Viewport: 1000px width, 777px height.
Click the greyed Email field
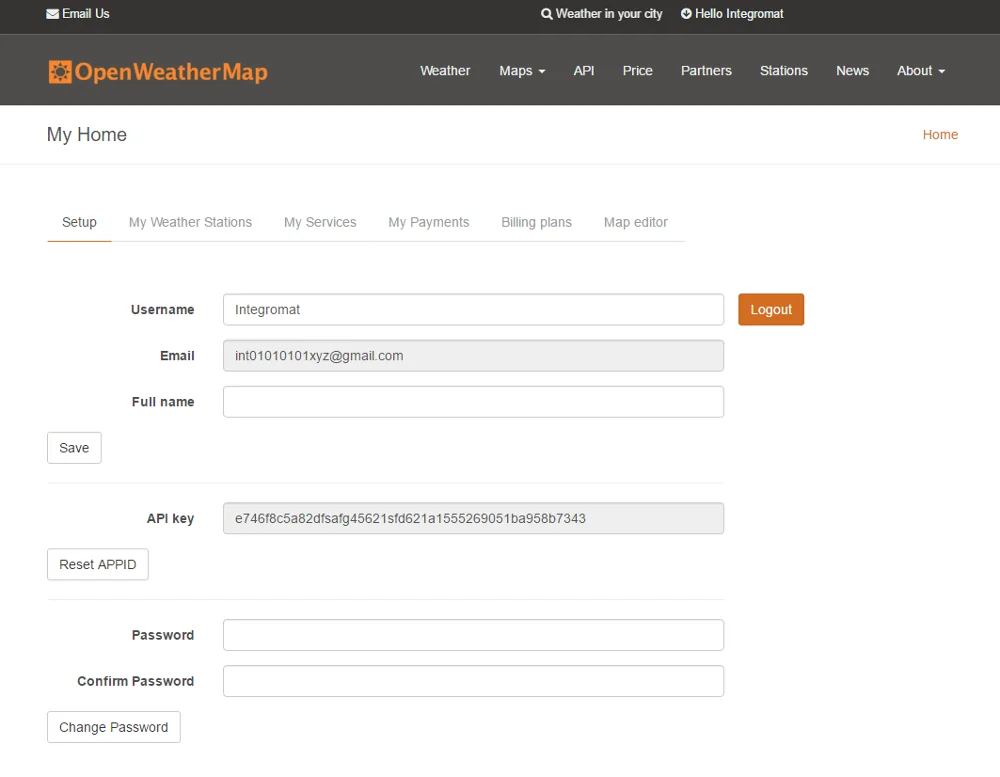pyautogui.click(x=473, y=356)
